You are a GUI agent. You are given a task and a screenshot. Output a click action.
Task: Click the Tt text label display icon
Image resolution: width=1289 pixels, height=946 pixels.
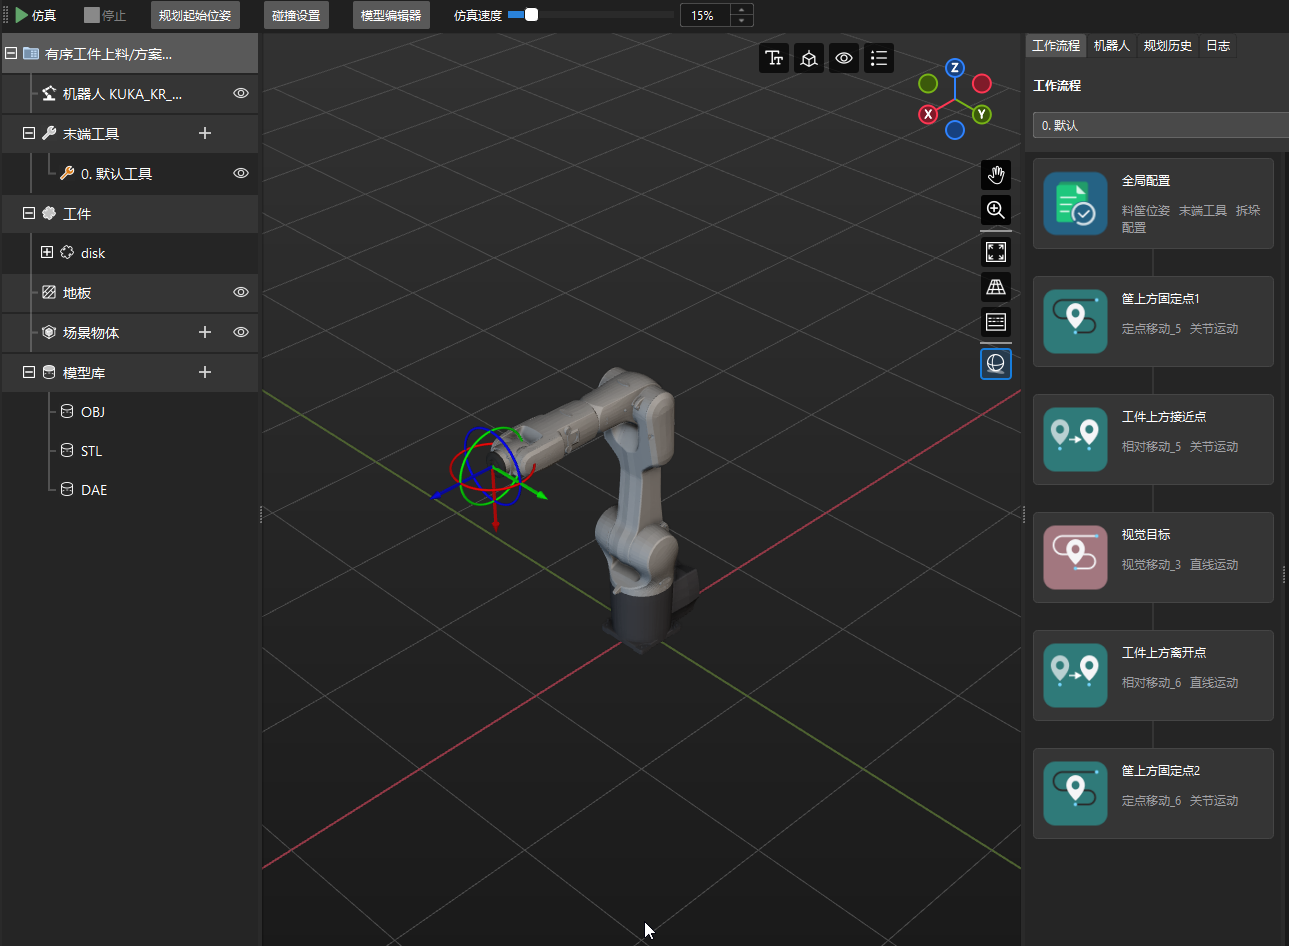[774, 58]
